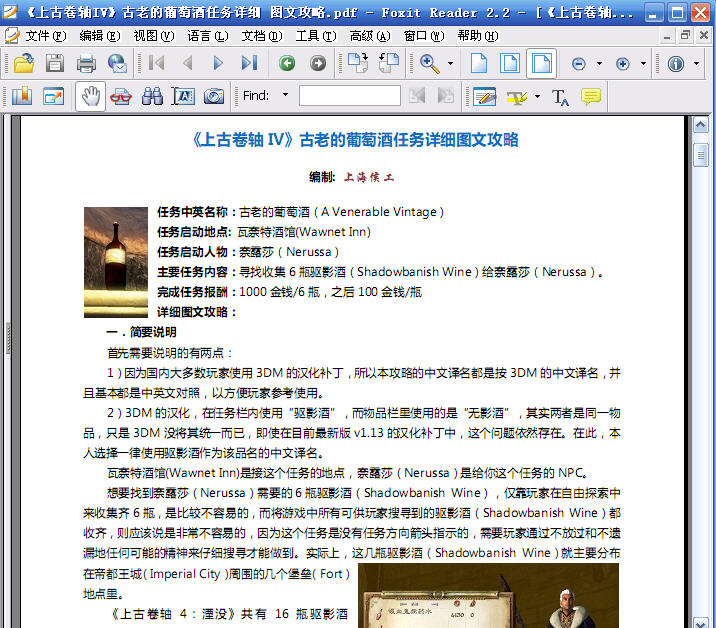
Task: Open the Find options dropdown
Action: 285,95
